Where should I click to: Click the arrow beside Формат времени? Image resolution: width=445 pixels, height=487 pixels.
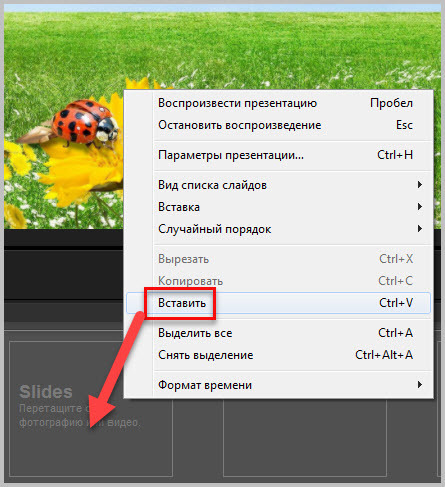(x=420, y=385)
